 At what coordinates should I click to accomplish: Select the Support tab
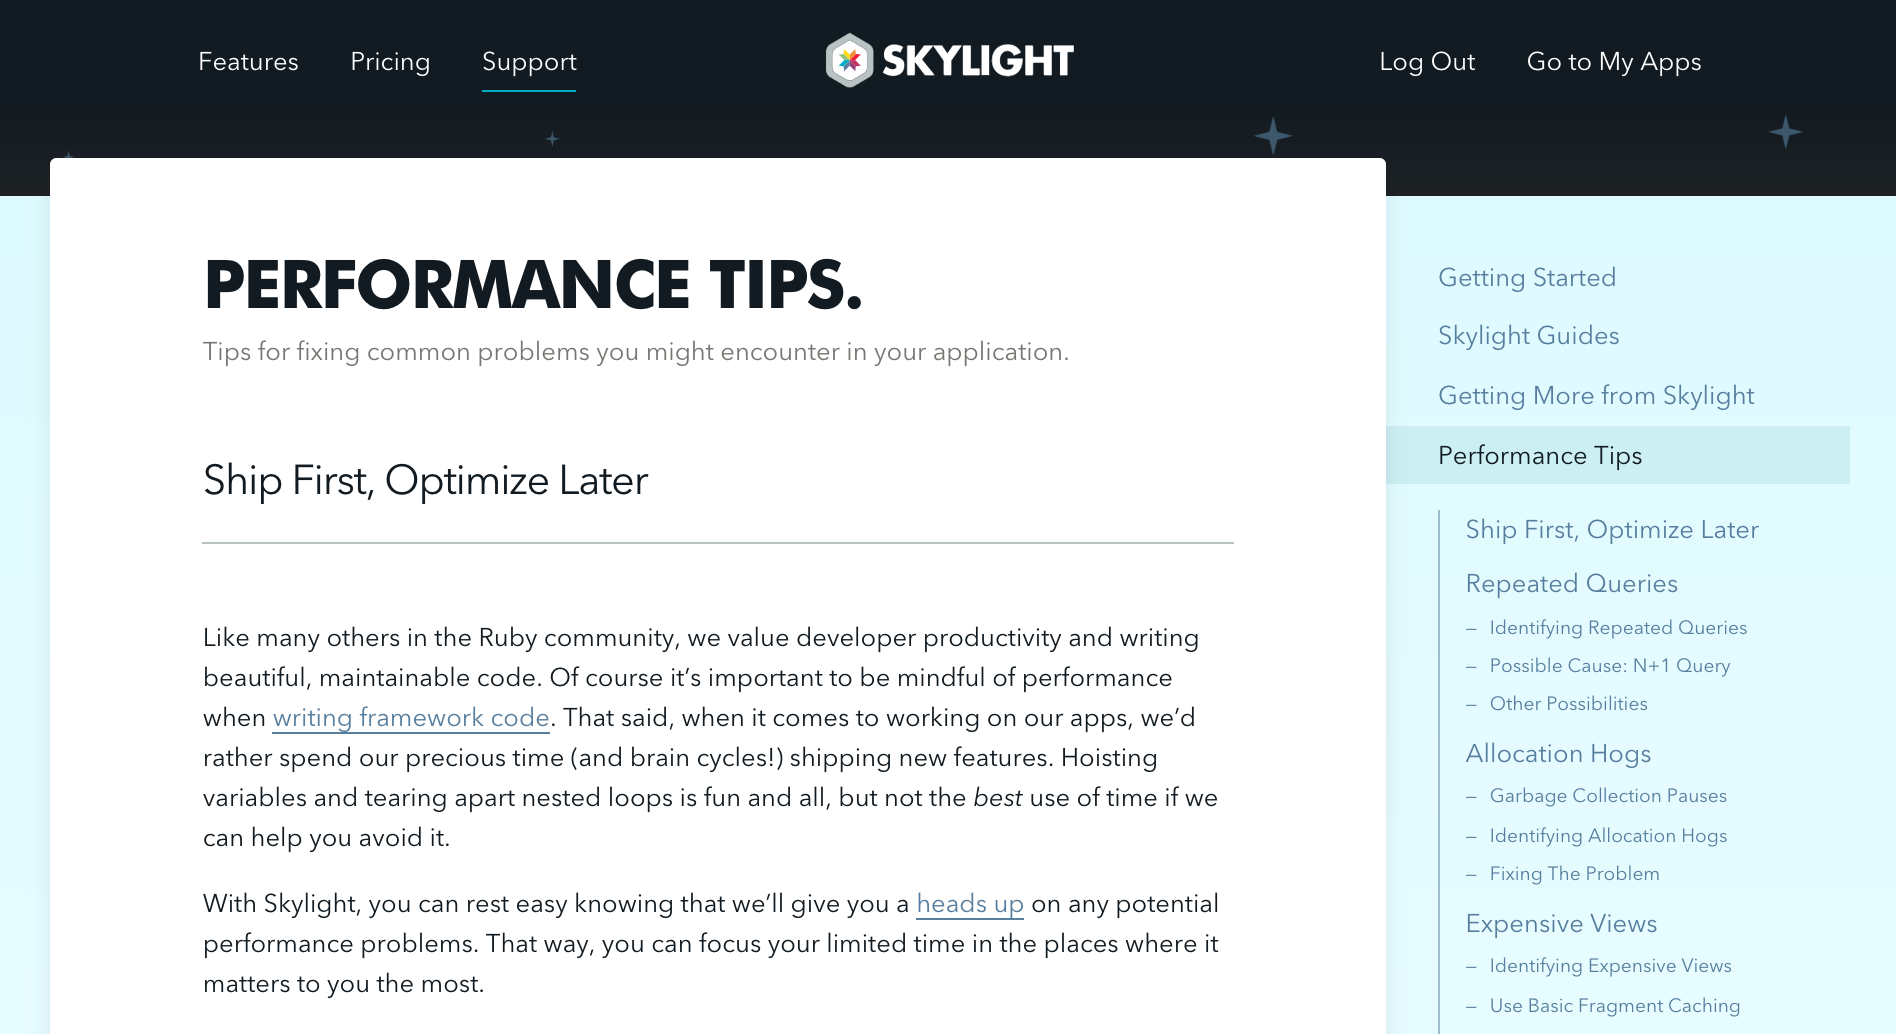coord(529,61)
